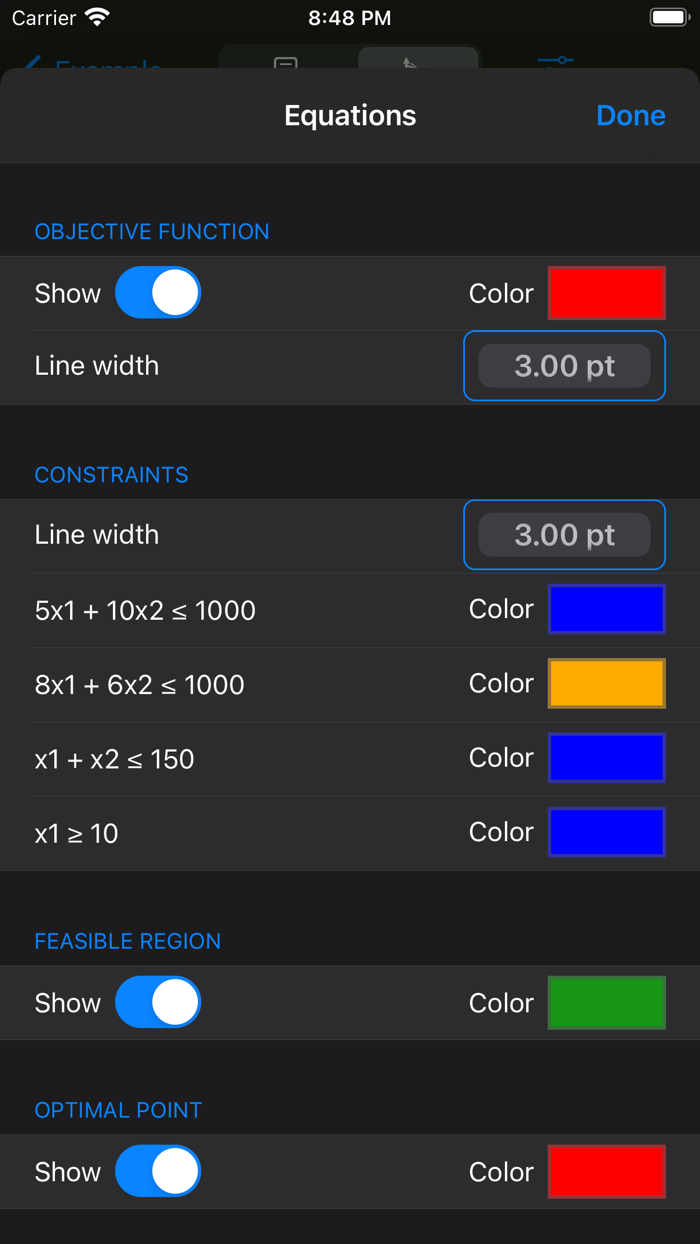Click the Optimal Point red color swatch
The image size is (700, 1244).
(606, 1171)
